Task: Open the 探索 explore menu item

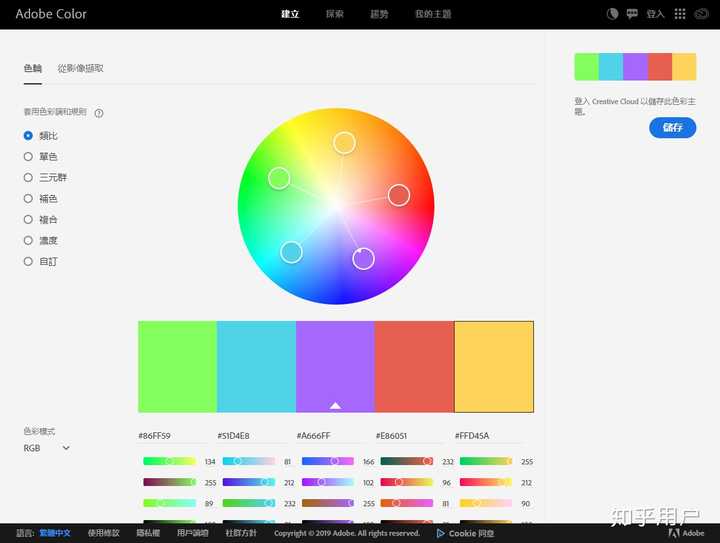Action: pyautogui.click(x=335, y=14)
